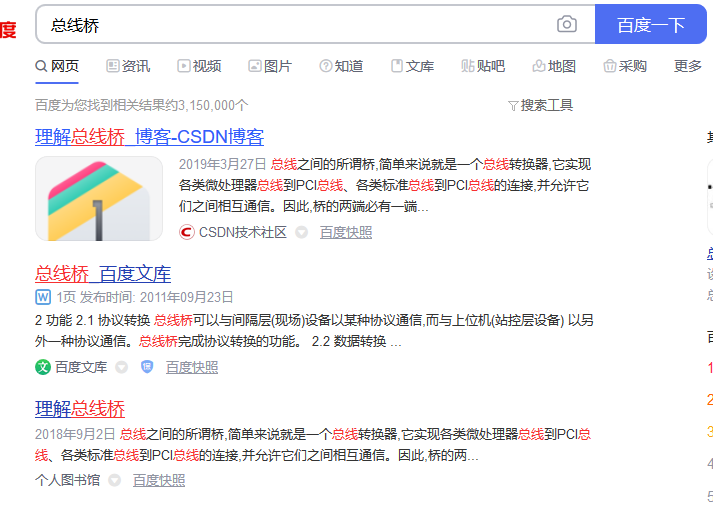Expand the dropdown arrow after 百度文库
The width and height of the screenshot is (713, 509).
pyautogui.click(x=121, y=367)
